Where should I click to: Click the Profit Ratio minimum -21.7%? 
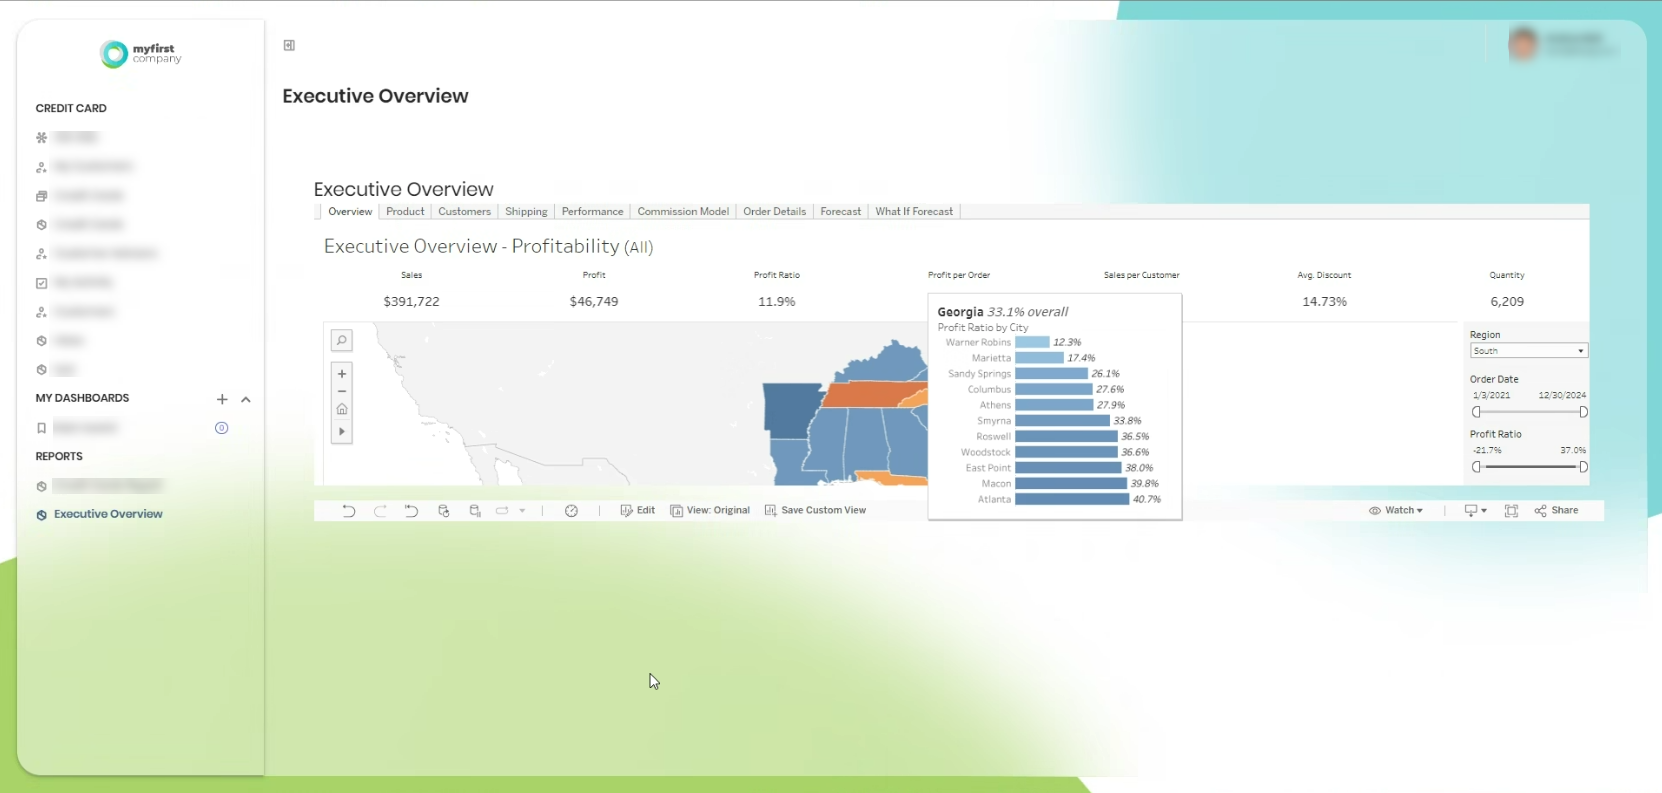click(1487, 450)
